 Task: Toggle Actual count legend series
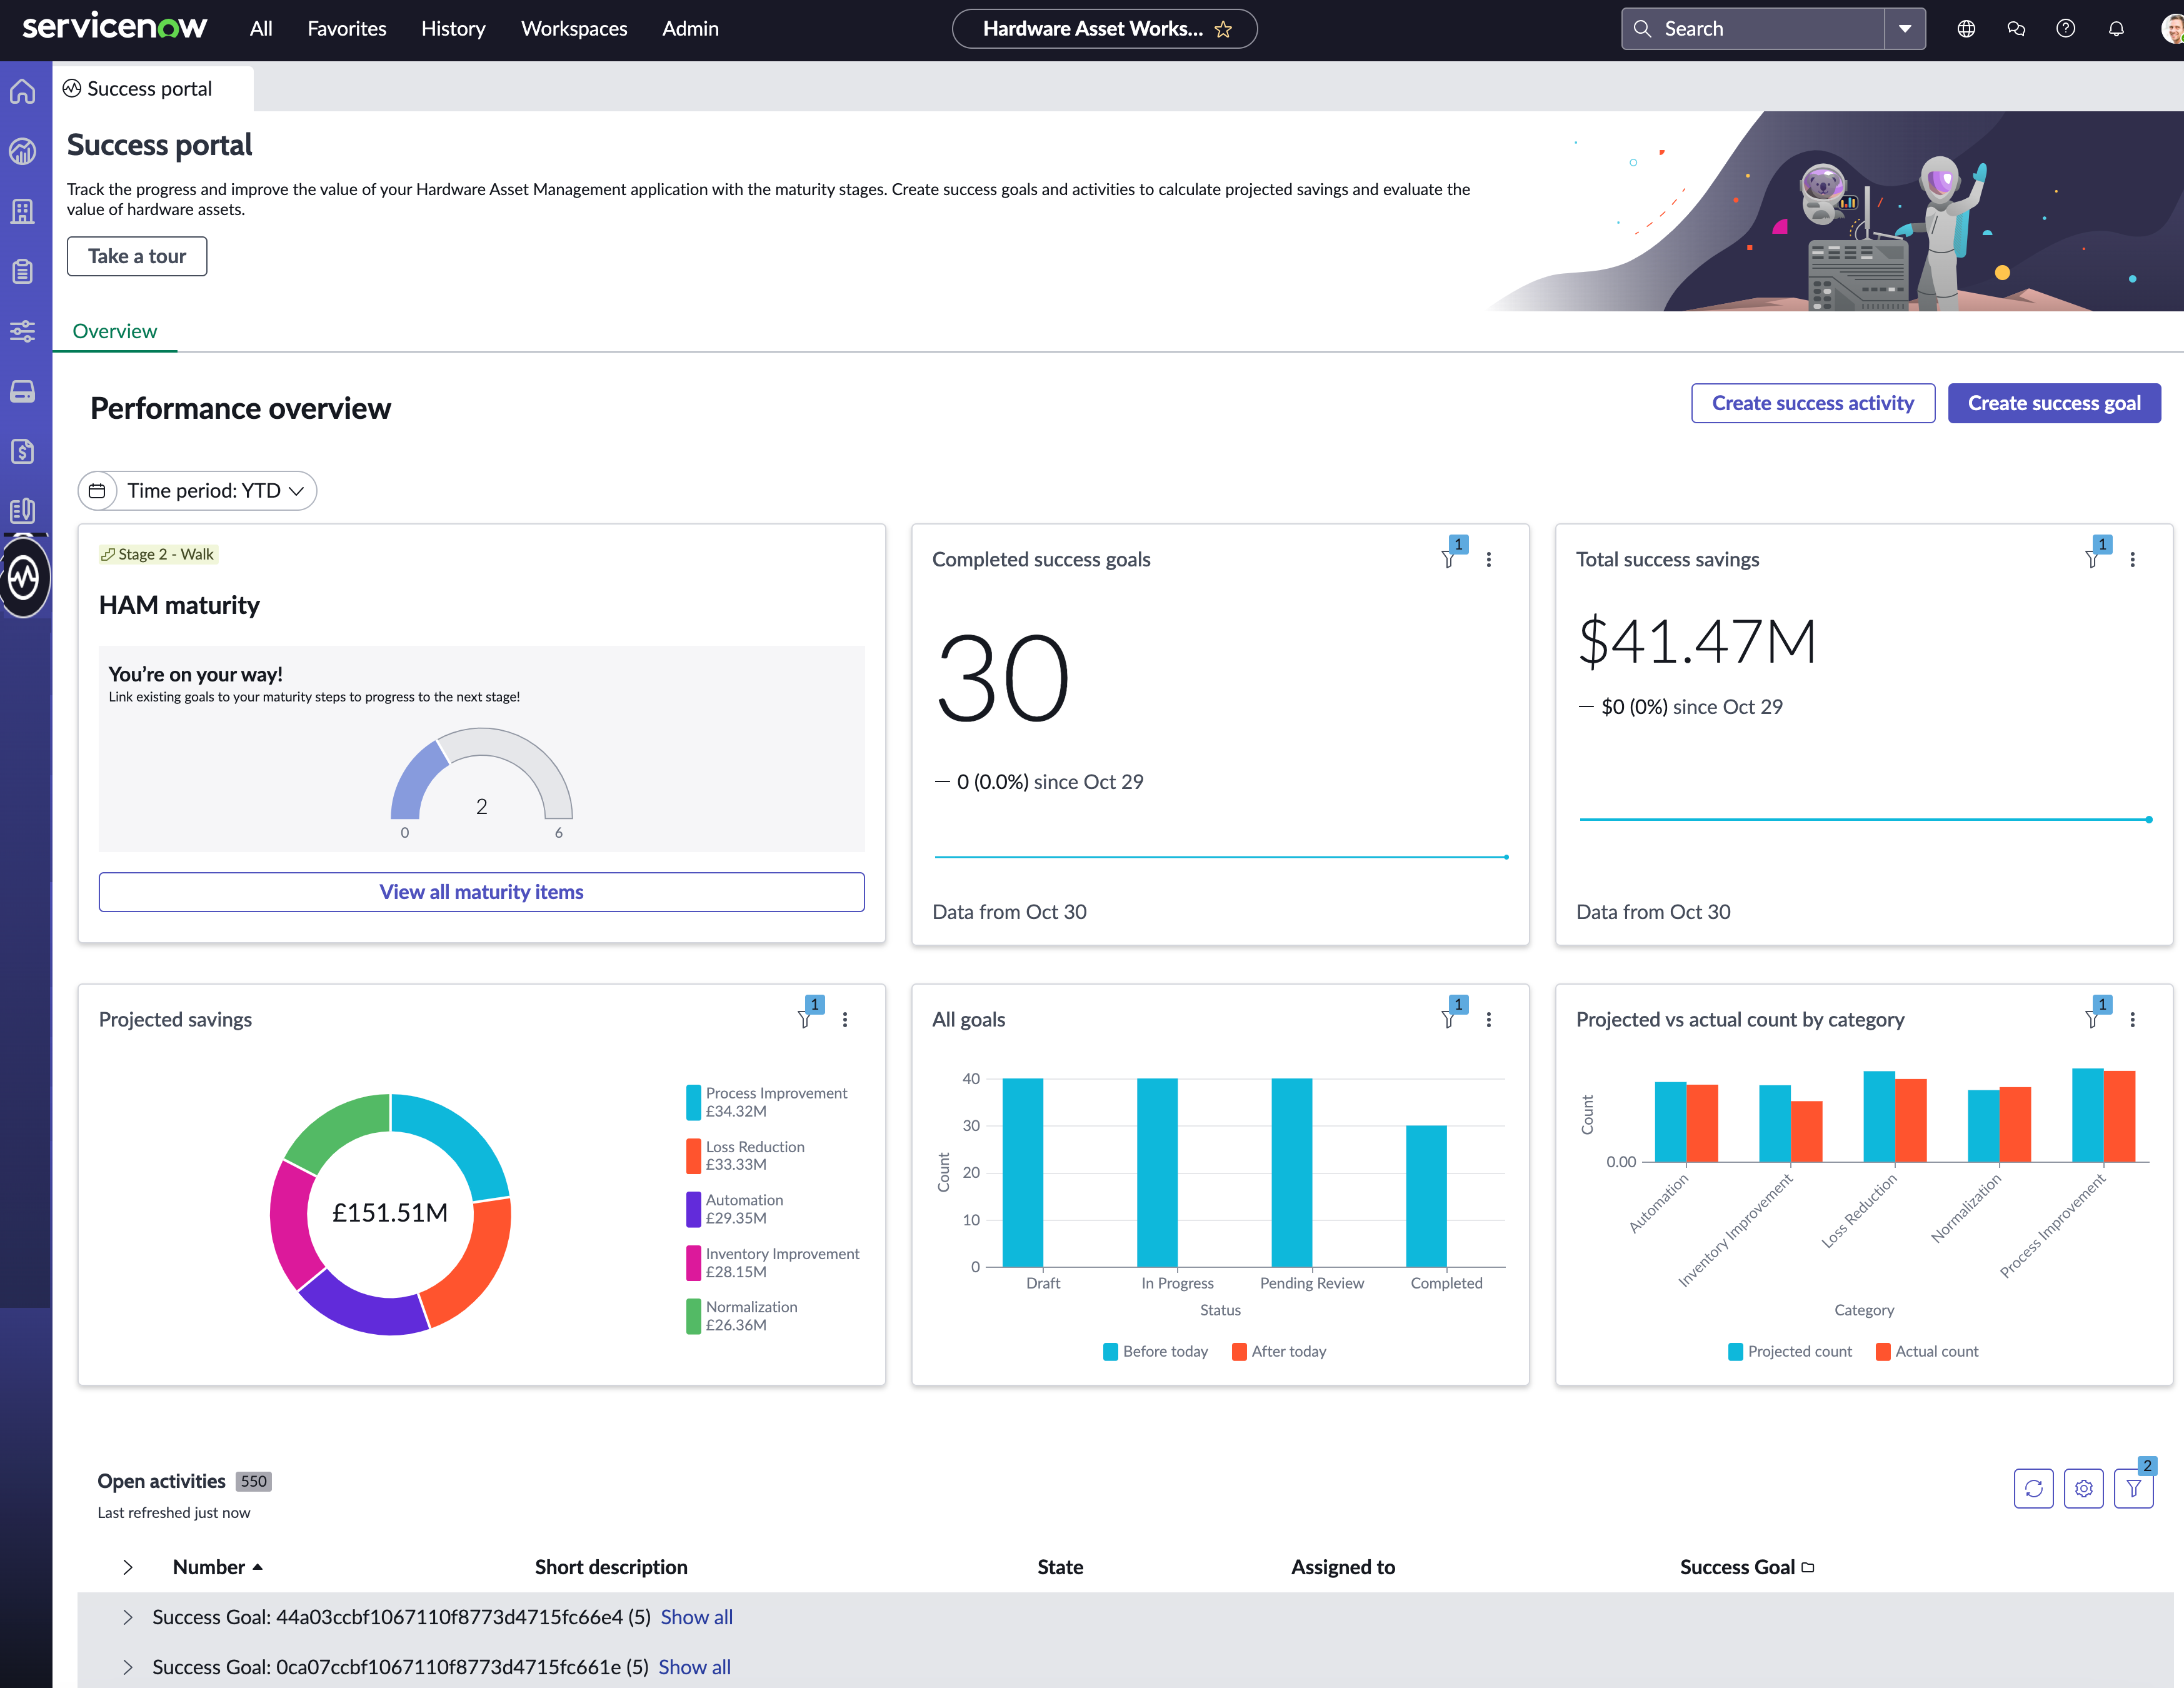point(1927,1351)
